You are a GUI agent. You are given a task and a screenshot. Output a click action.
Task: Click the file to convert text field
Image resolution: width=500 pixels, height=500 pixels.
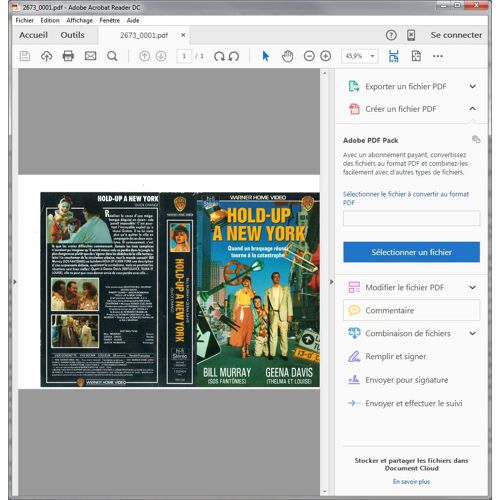point(412,218)
